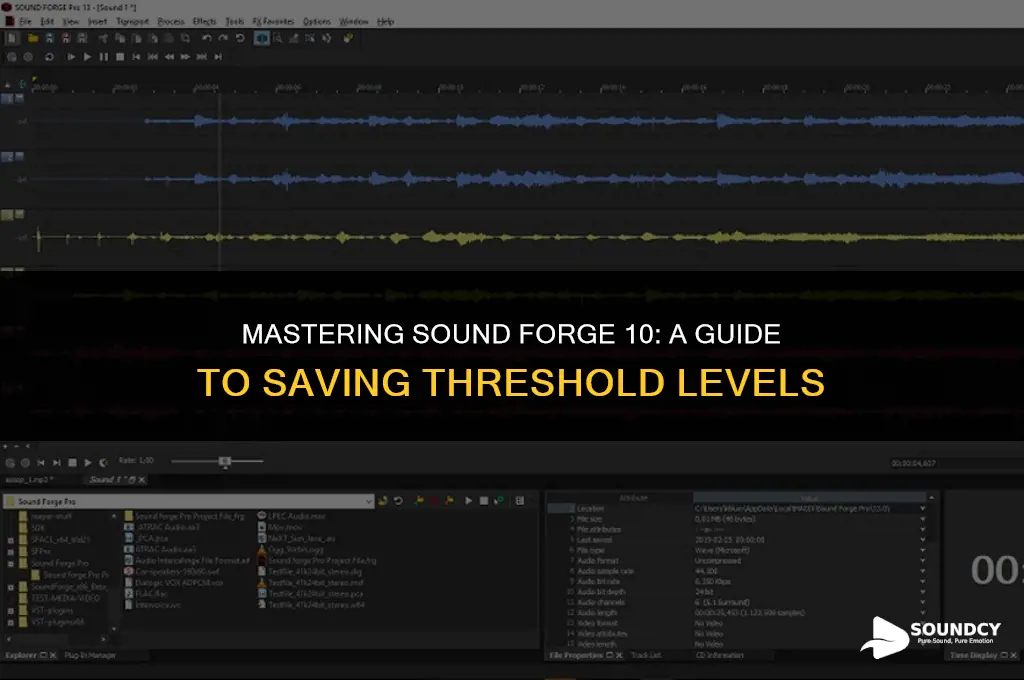Click Rewind in top transport bar

coord(169,57)
